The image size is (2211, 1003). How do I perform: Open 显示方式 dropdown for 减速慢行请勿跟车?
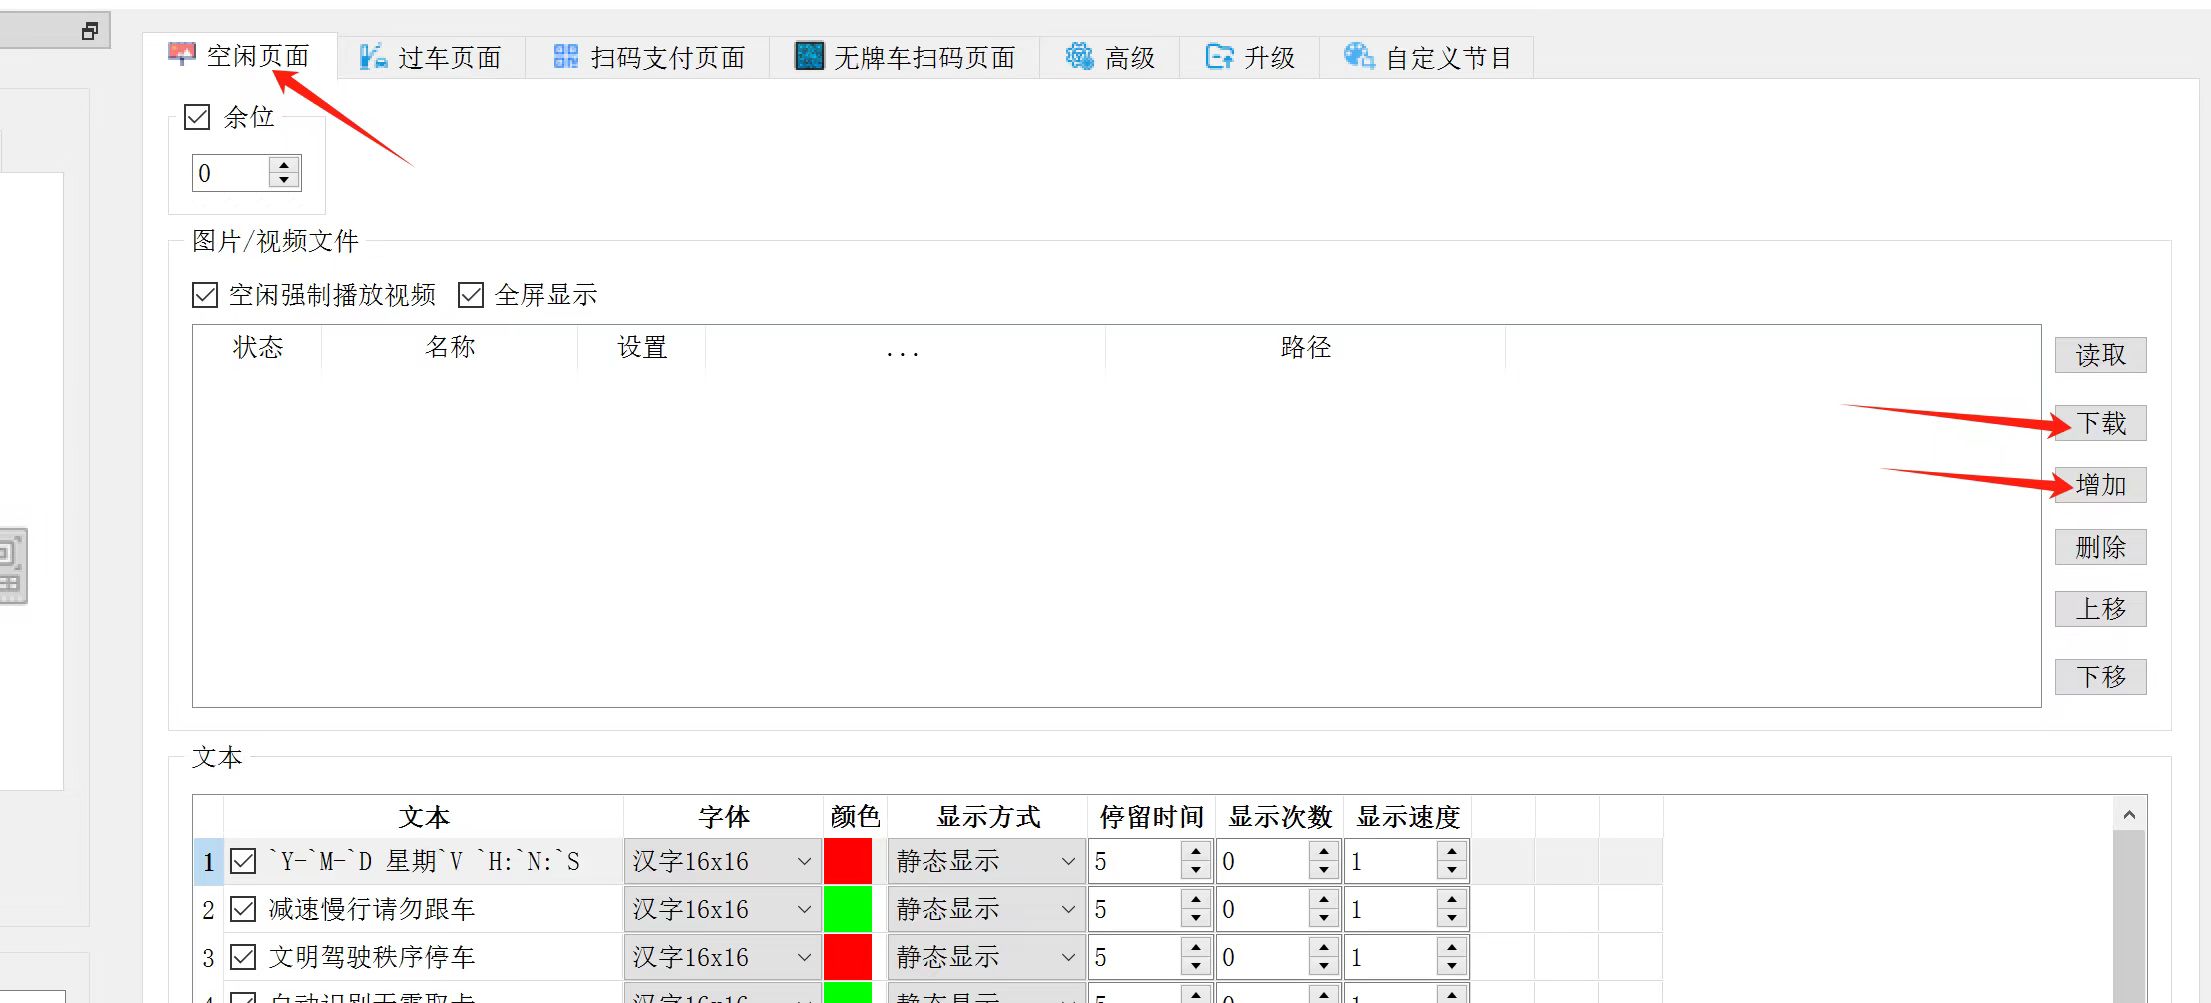[987, 909]
